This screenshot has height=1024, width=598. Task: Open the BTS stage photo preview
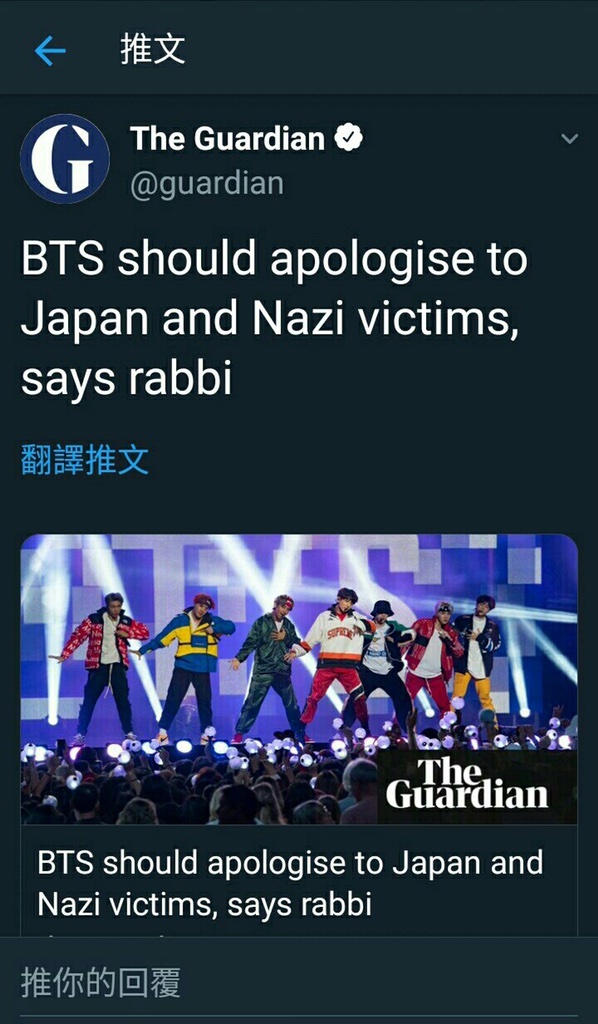299,679
